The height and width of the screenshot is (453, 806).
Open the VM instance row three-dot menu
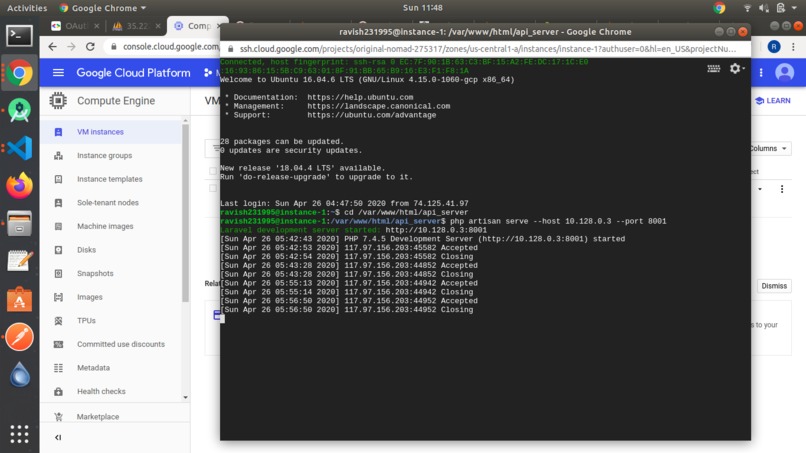(782, 189)
